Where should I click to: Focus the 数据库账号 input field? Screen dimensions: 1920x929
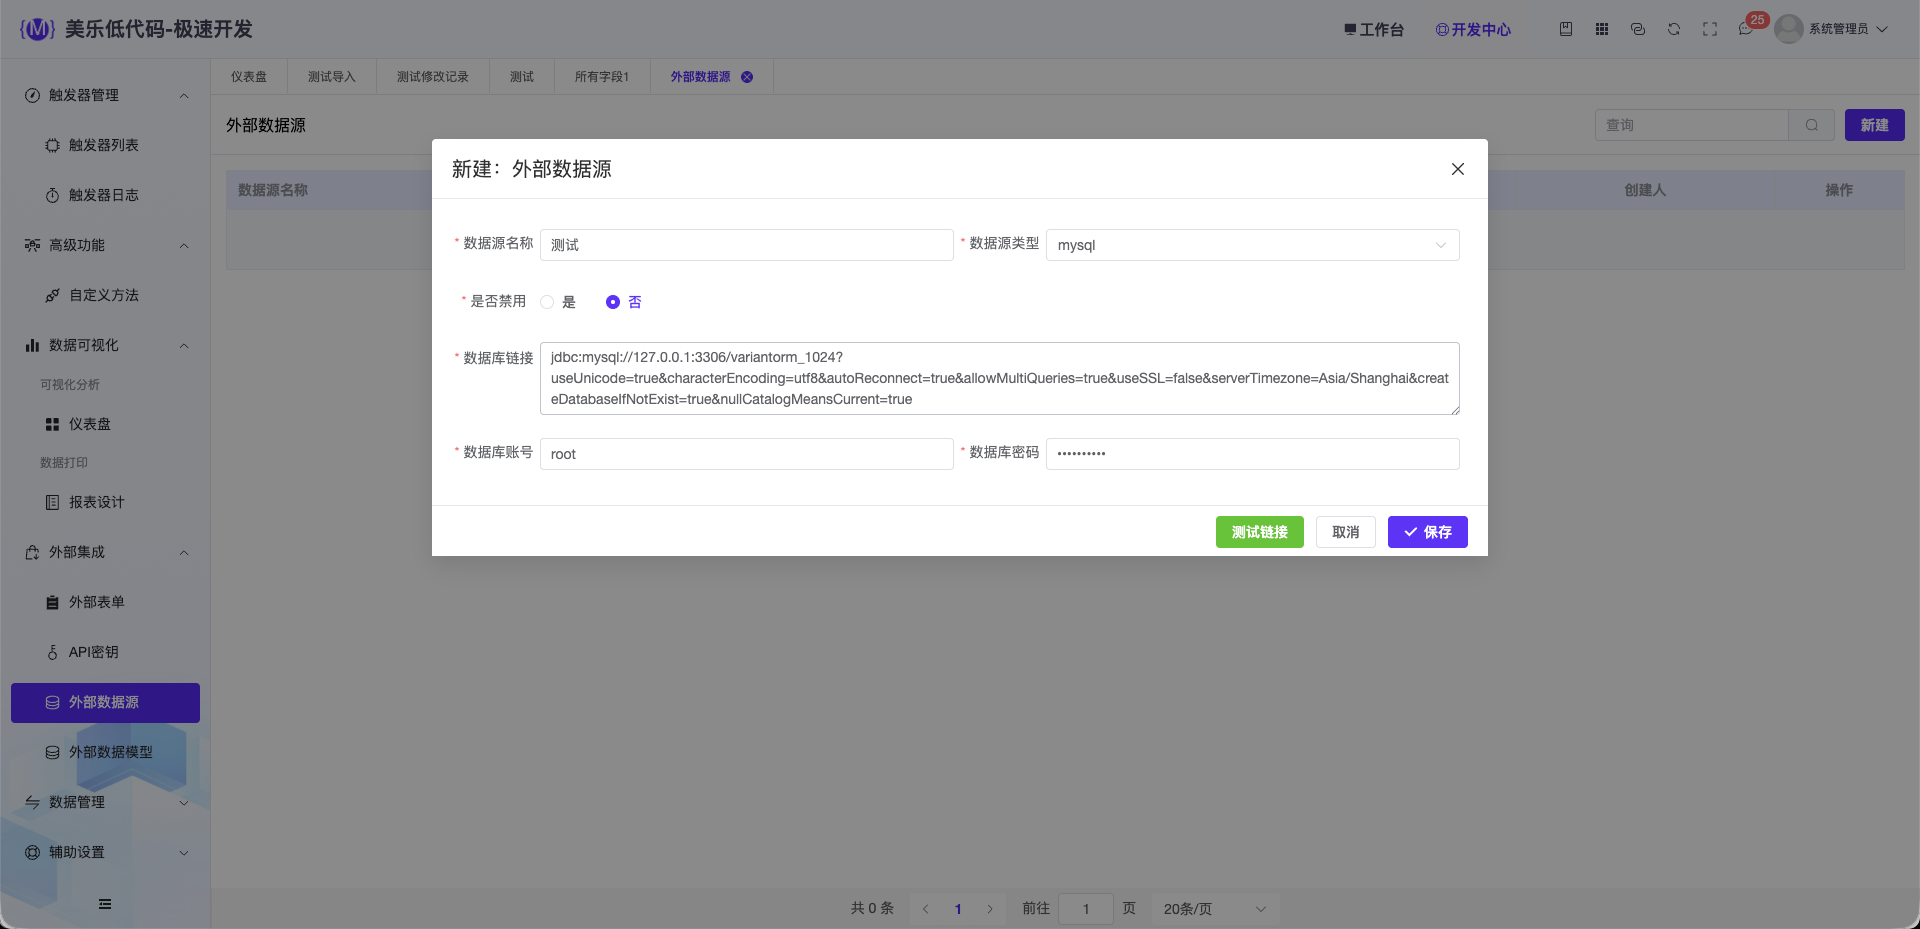coord(747,454)
